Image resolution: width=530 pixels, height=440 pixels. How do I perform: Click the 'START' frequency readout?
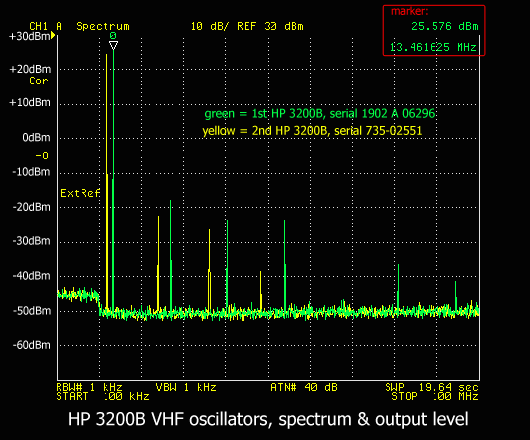tap(103, 396)
